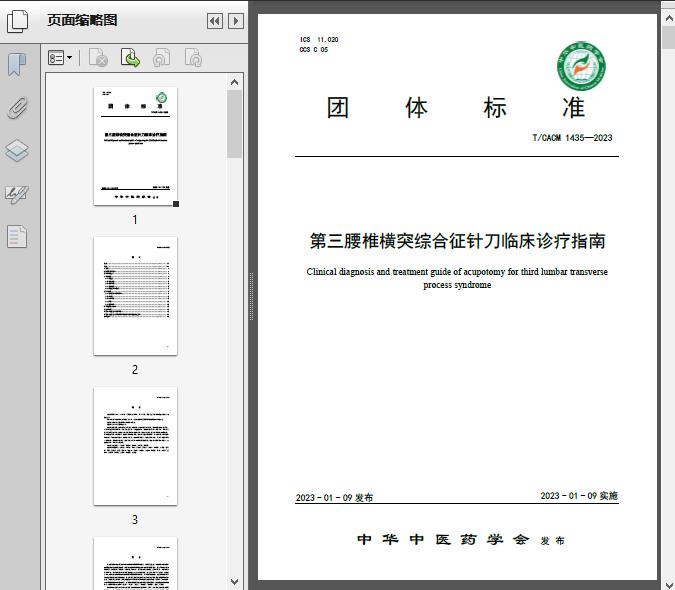Click the extract pages green-arrow icon
This screenshot has height=590, width=675.
130,58
